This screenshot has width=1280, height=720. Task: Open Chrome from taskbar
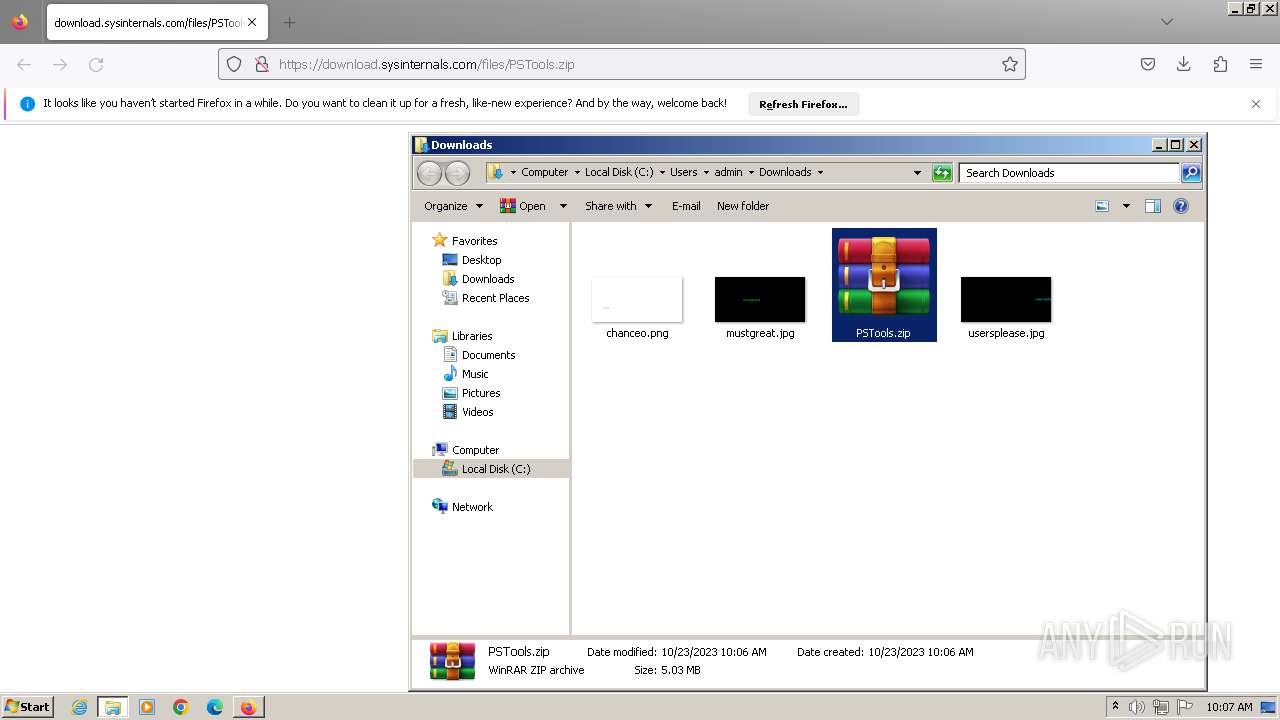(181, 707)
